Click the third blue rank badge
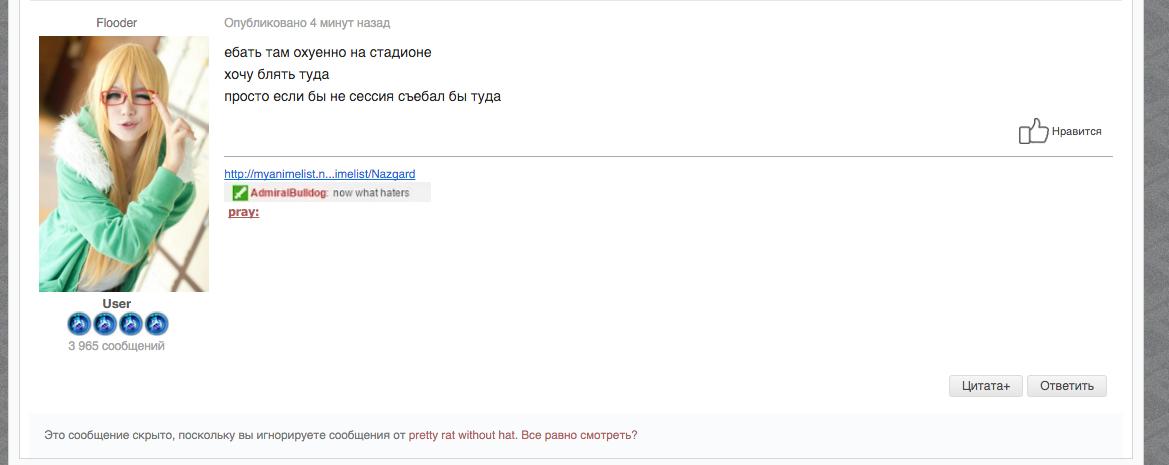Screen dimensions: 1169x465 point(131,324)
